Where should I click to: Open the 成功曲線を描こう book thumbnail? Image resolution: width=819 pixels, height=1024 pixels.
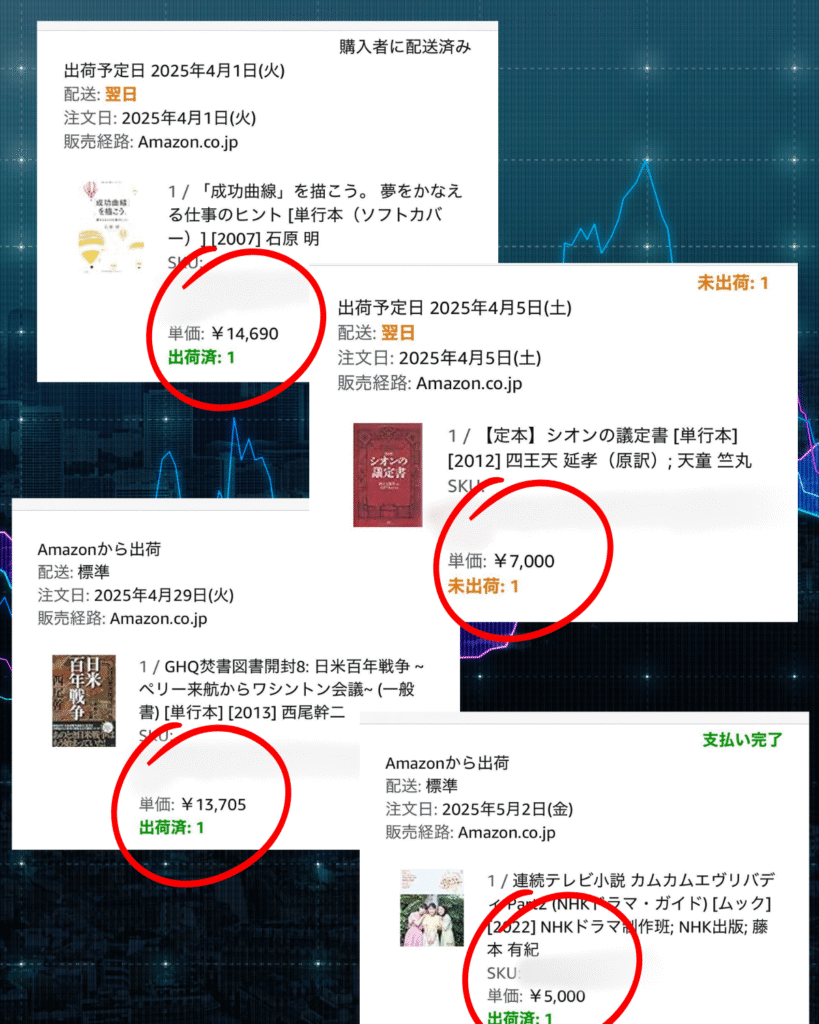(112, 227)
